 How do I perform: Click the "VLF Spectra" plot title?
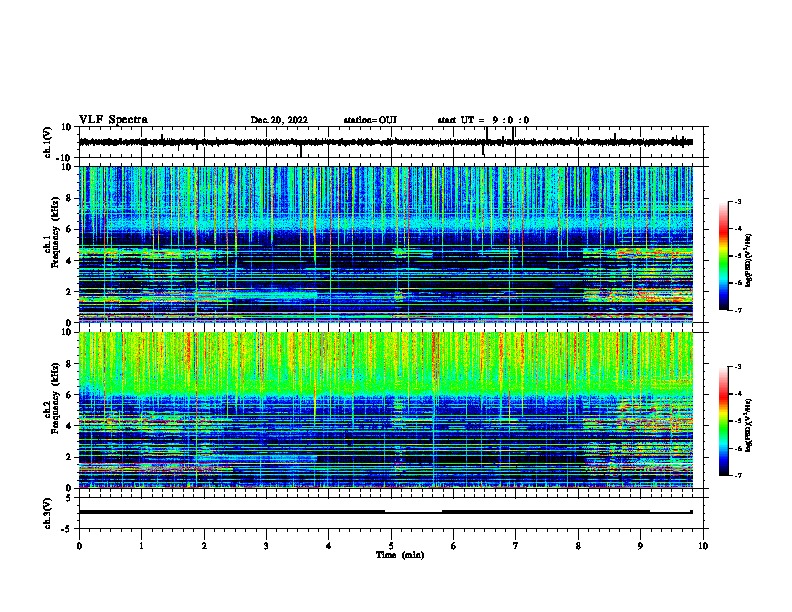[113, 120]
